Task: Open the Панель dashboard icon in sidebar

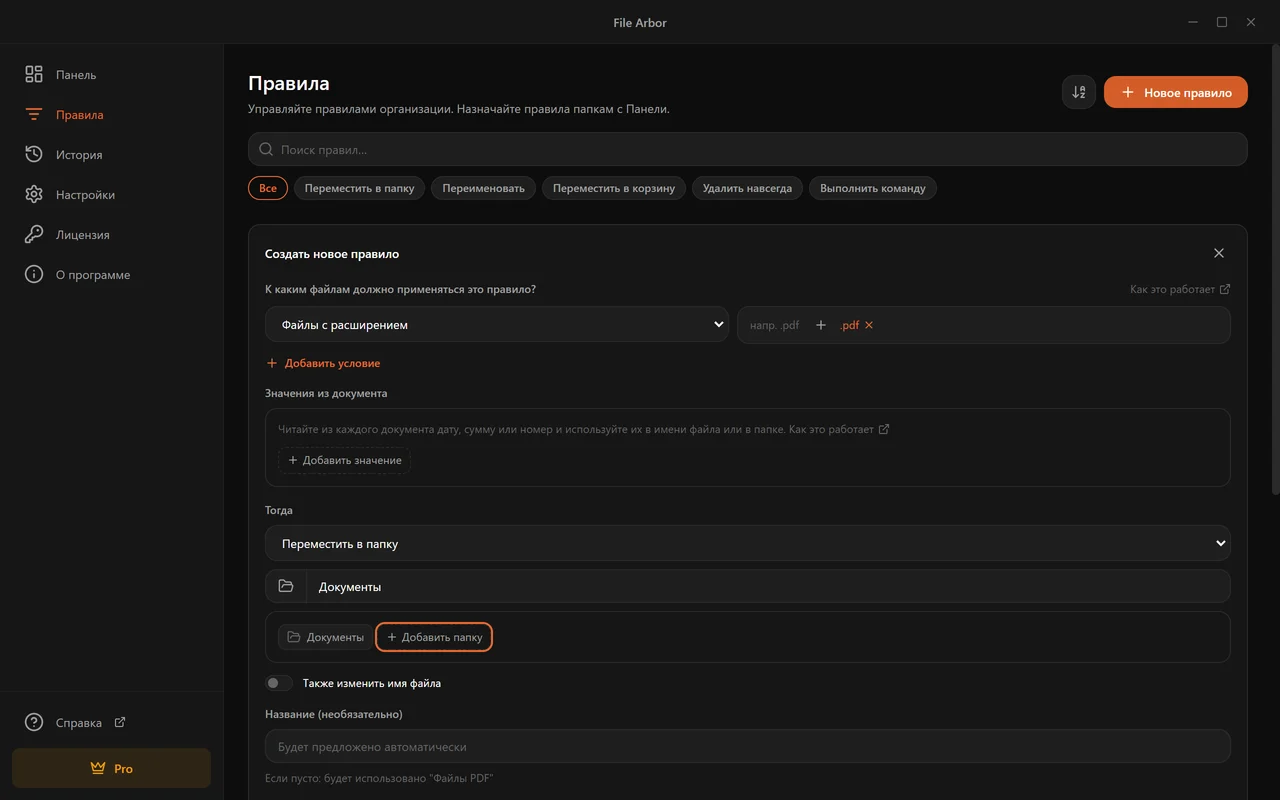Action: tap(34, 74)
